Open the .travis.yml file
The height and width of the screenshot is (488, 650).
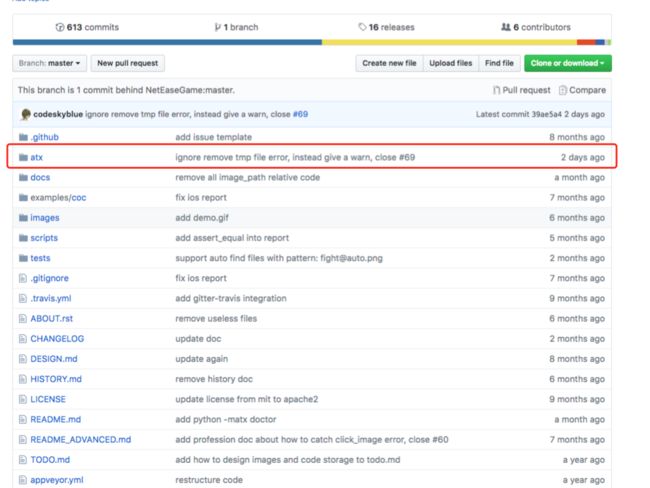pos(51,299)
